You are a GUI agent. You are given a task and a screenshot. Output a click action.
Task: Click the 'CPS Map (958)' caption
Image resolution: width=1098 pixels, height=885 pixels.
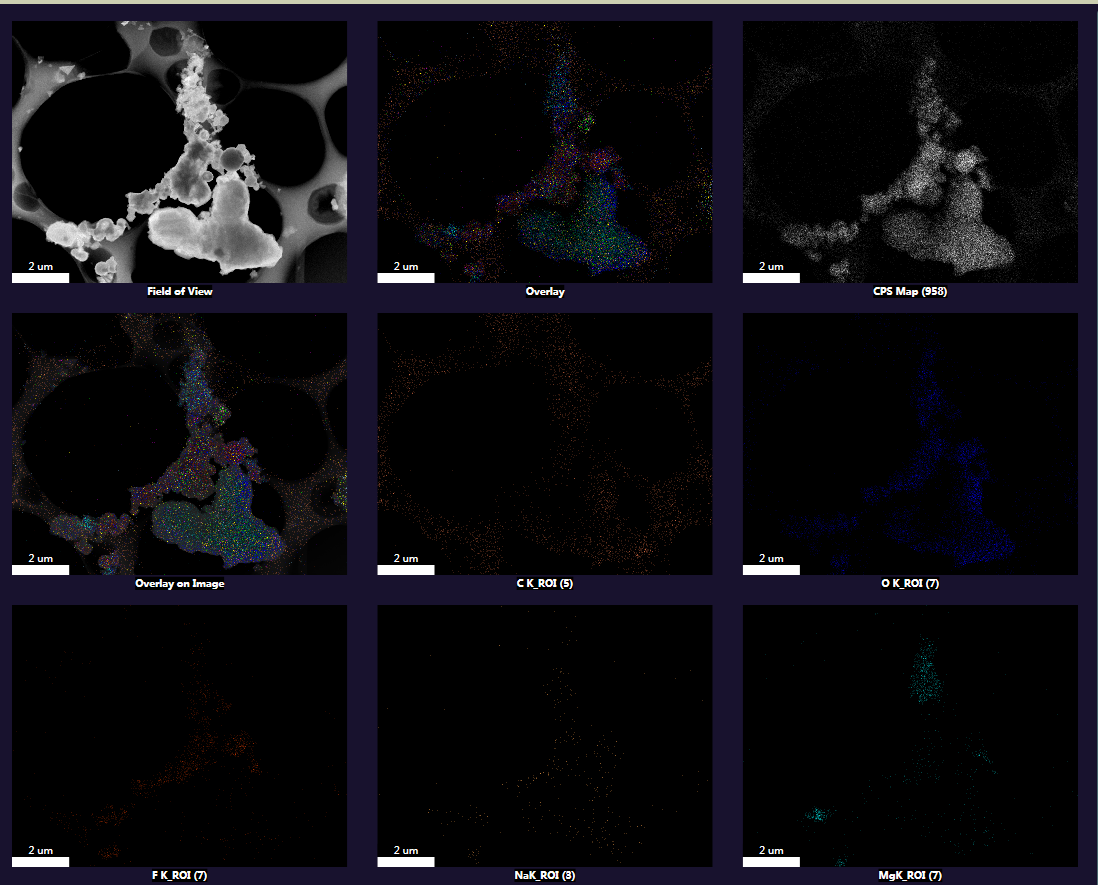tap(910, 291)
